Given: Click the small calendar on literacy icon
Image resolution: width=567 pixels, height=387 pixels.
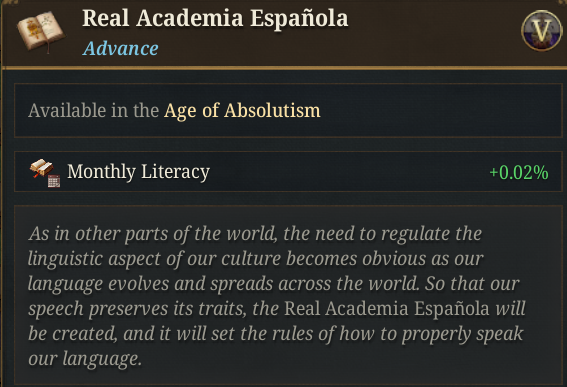Looking at the screenshot, I should (x=54, y=181).
